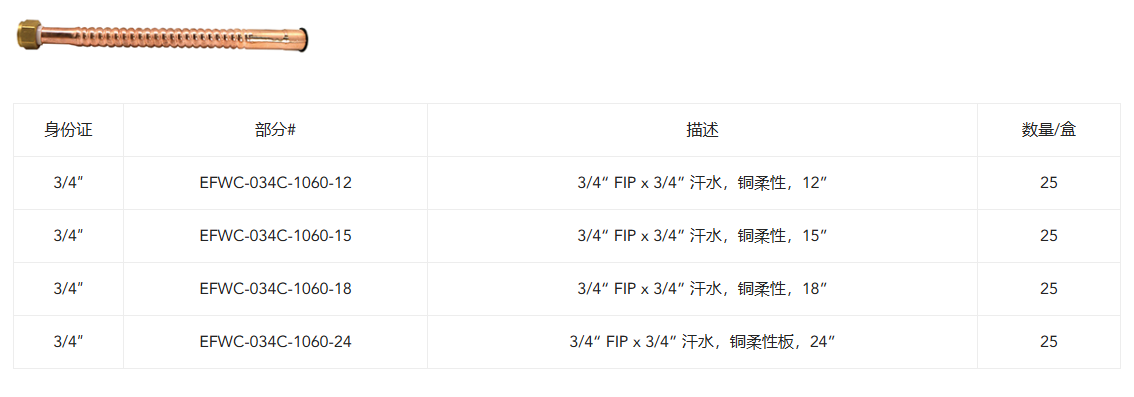Select part number EFWC-034C-1060-18
Image resolution: width=1134 pixels, height=397 pixels.
(x=276, y=289)
